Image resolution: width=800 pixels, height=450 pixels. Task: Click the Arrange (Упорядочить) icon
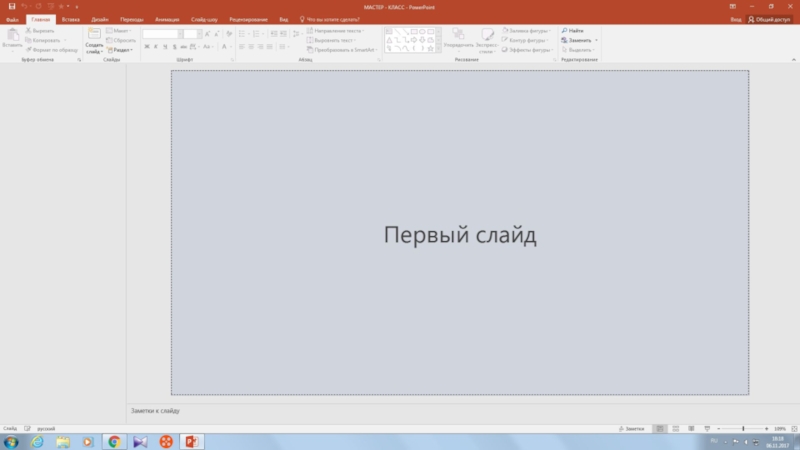[x=458, y=37]
